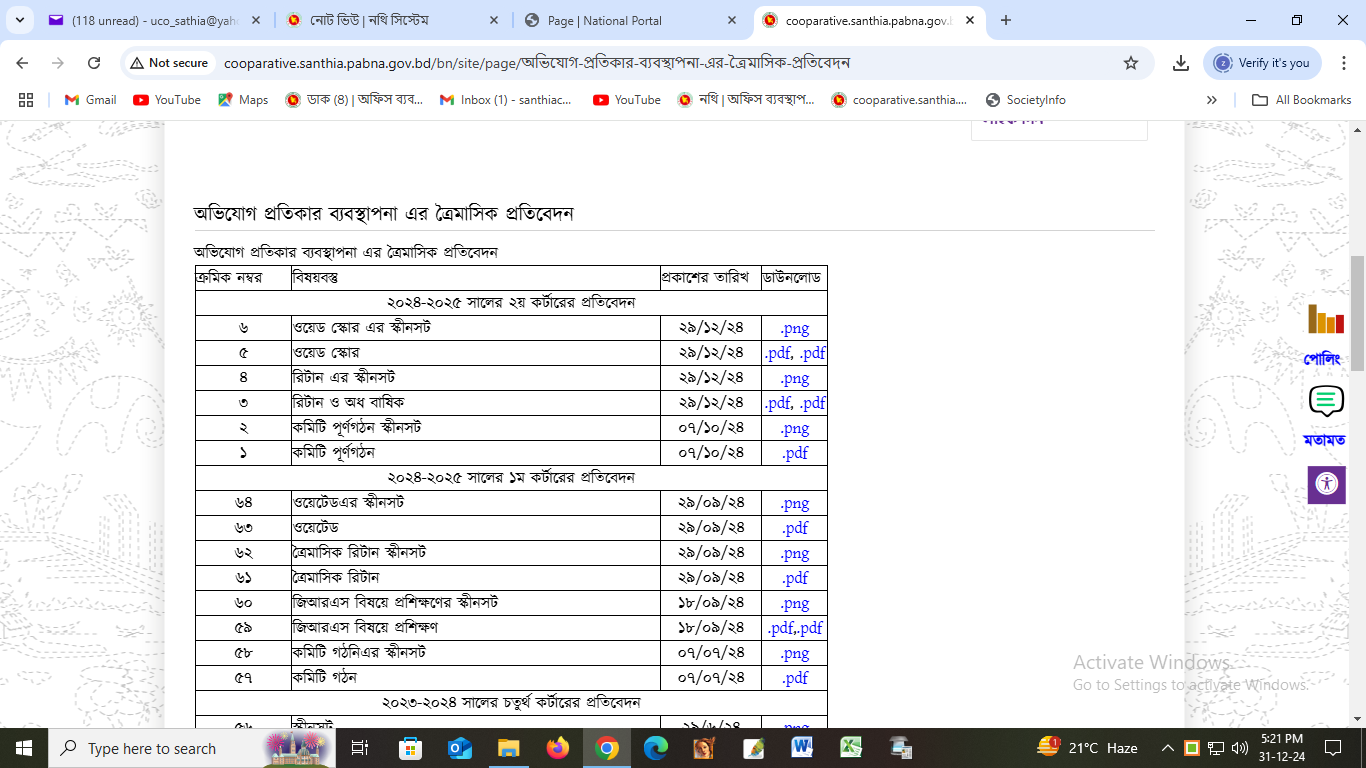Image resolution: width=1366 pixels, height=768 pixels.
Task: Click the browser address bar URL
Action: click(537, 63)
